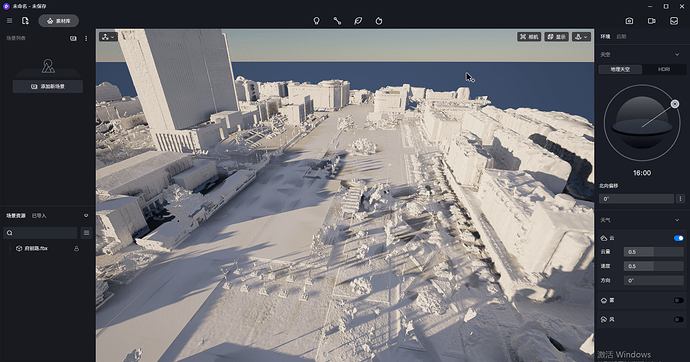Viewport: 690px width, 362px height.
Task: Click the cloud weather icon
Action: pos(604,238)
